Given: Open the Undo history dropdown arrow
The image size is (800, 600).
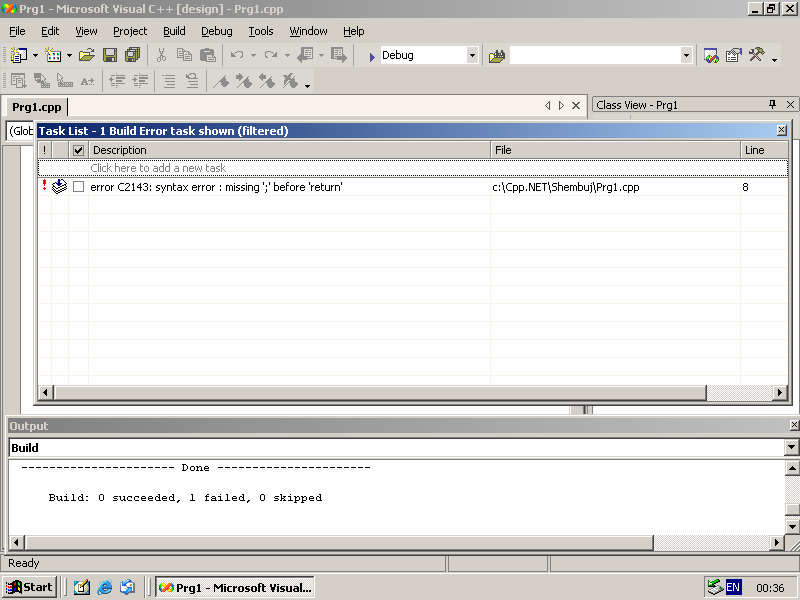Looking at the screenshot, I should pyautogui.click(x=253, y=55).
